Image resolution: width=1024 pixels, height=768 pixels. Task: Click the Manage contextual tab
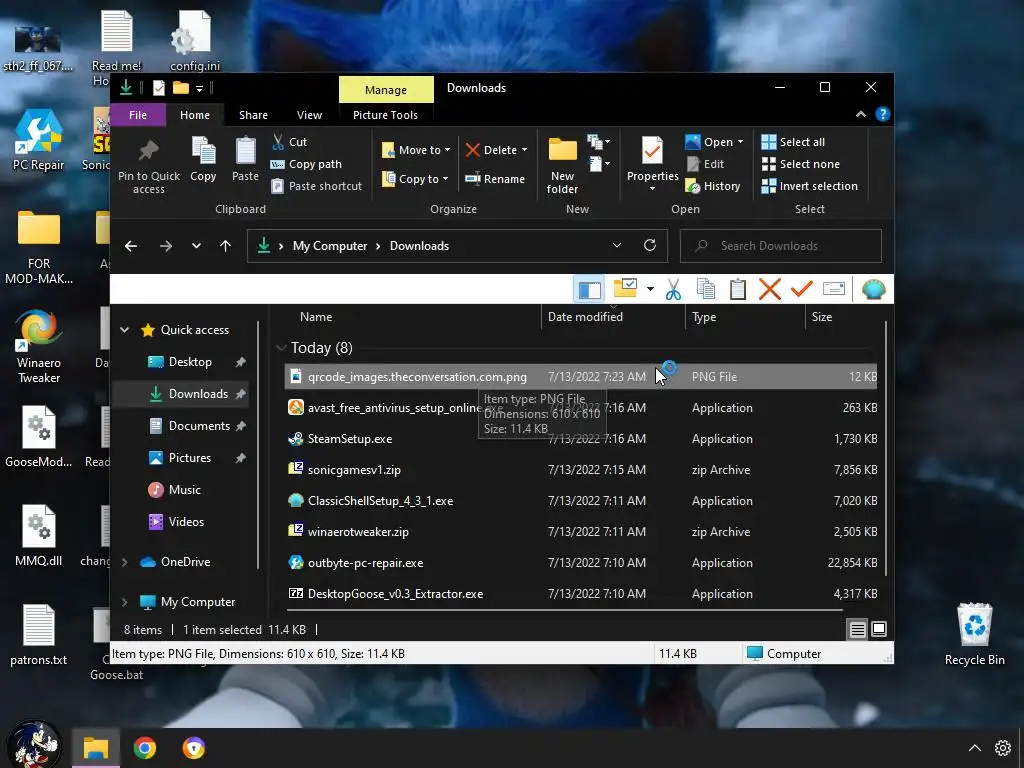tap(386, 89)
